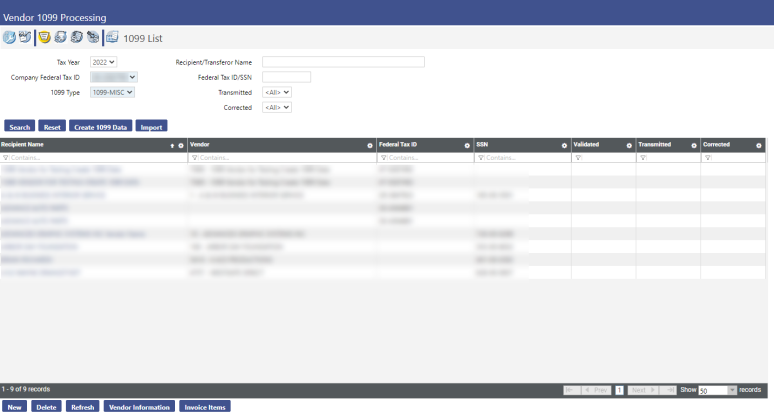Focus the Recipient/Transferor Name input field

pyautogui.click(x=343, y=62)
